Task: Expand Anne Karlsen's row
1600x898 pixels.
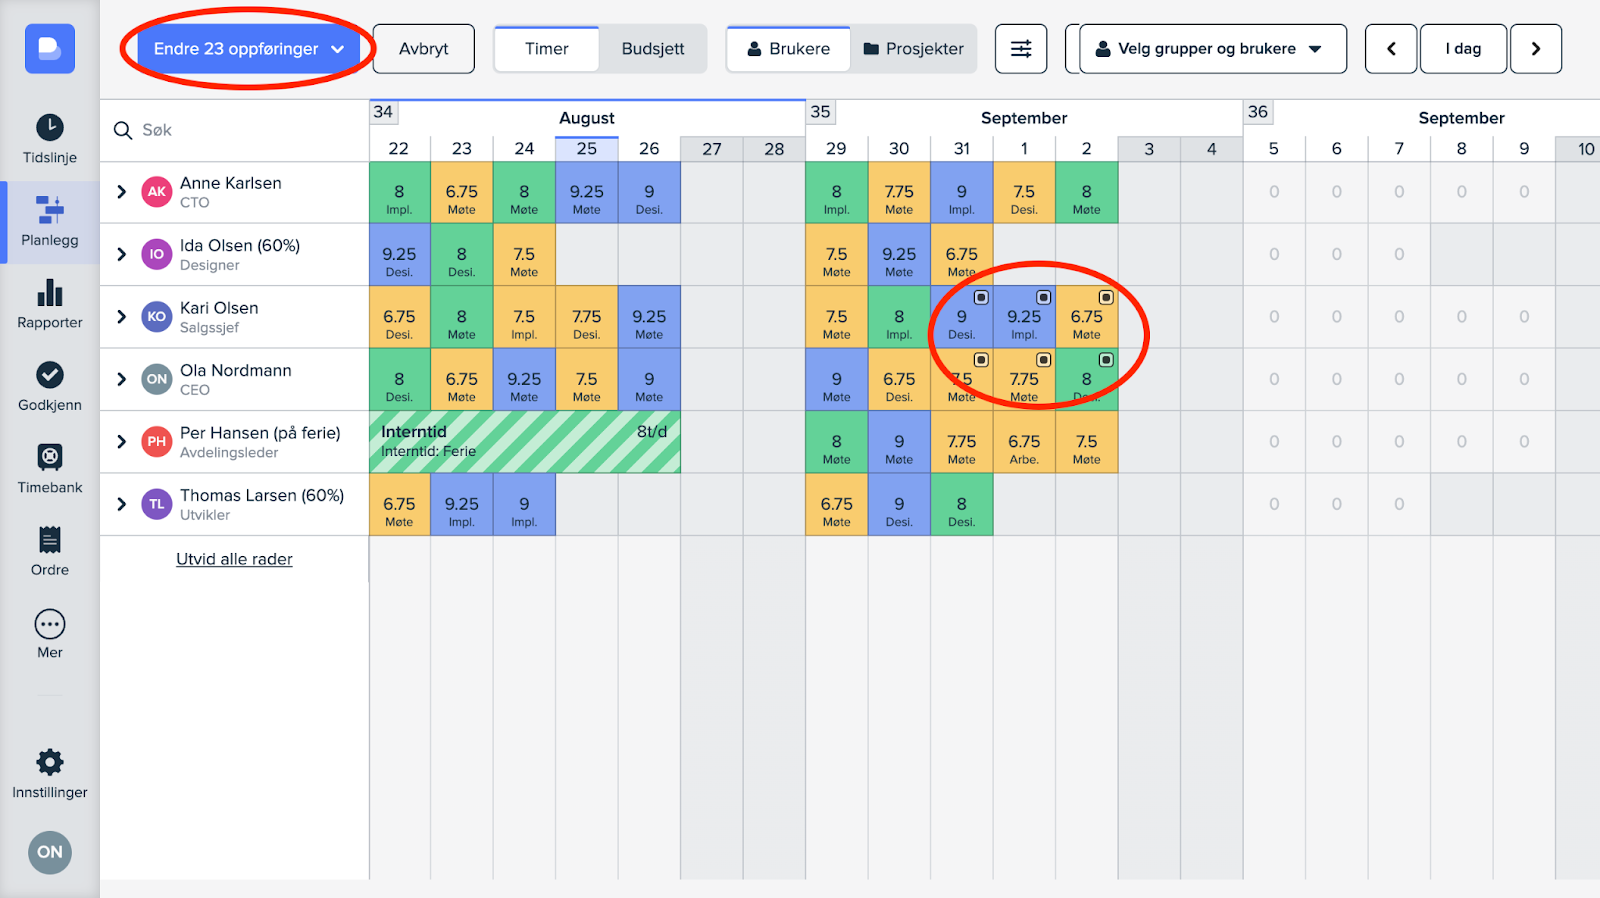Action: [x=122, y=192]
